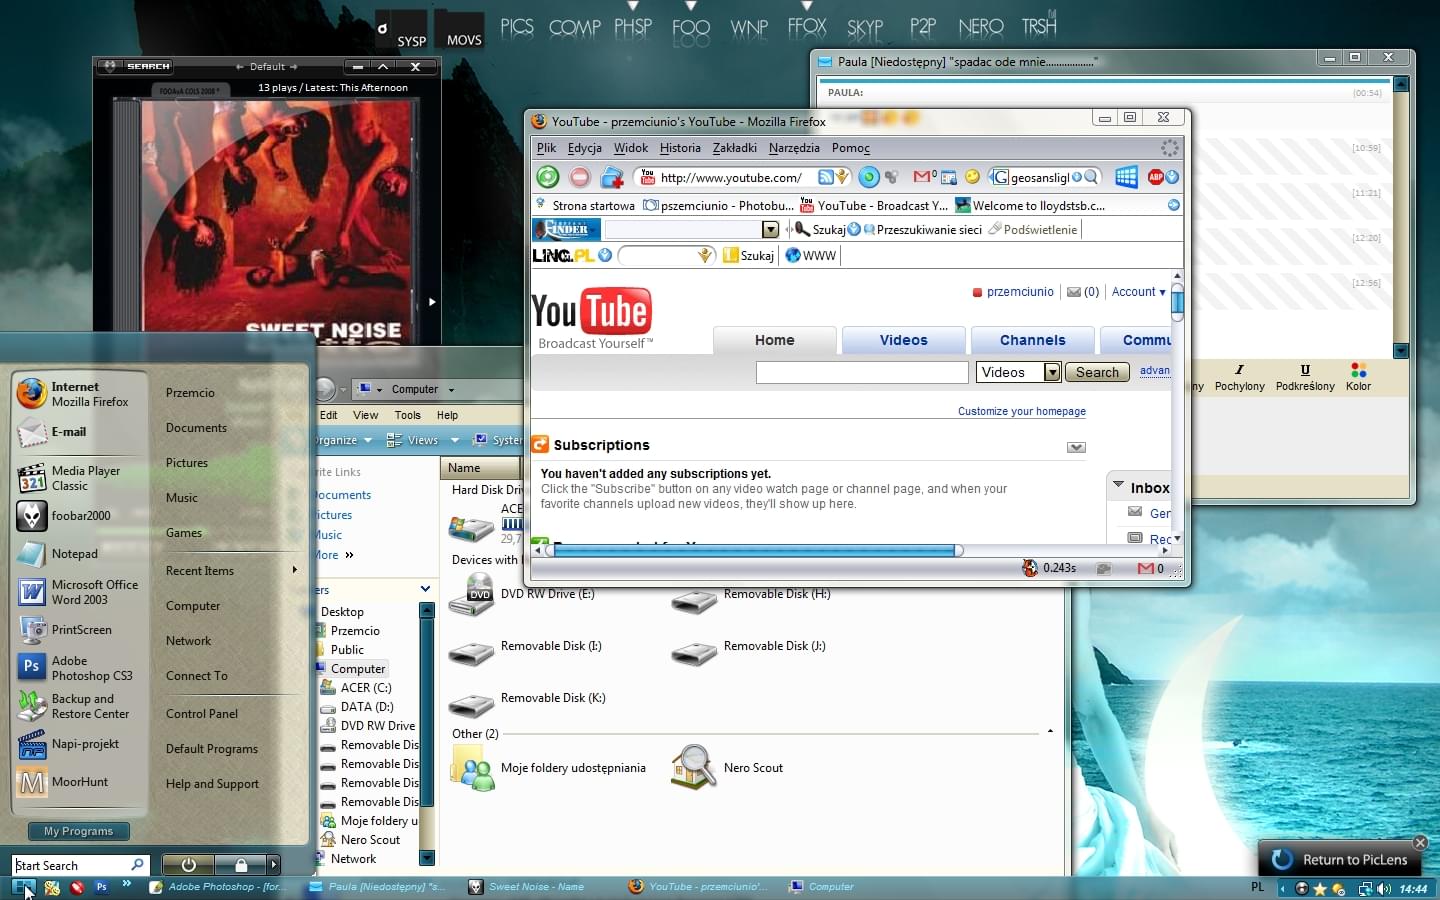Click the Strona startowa bookmark
Screen dimensions: 1440x900
click(585, 205)
